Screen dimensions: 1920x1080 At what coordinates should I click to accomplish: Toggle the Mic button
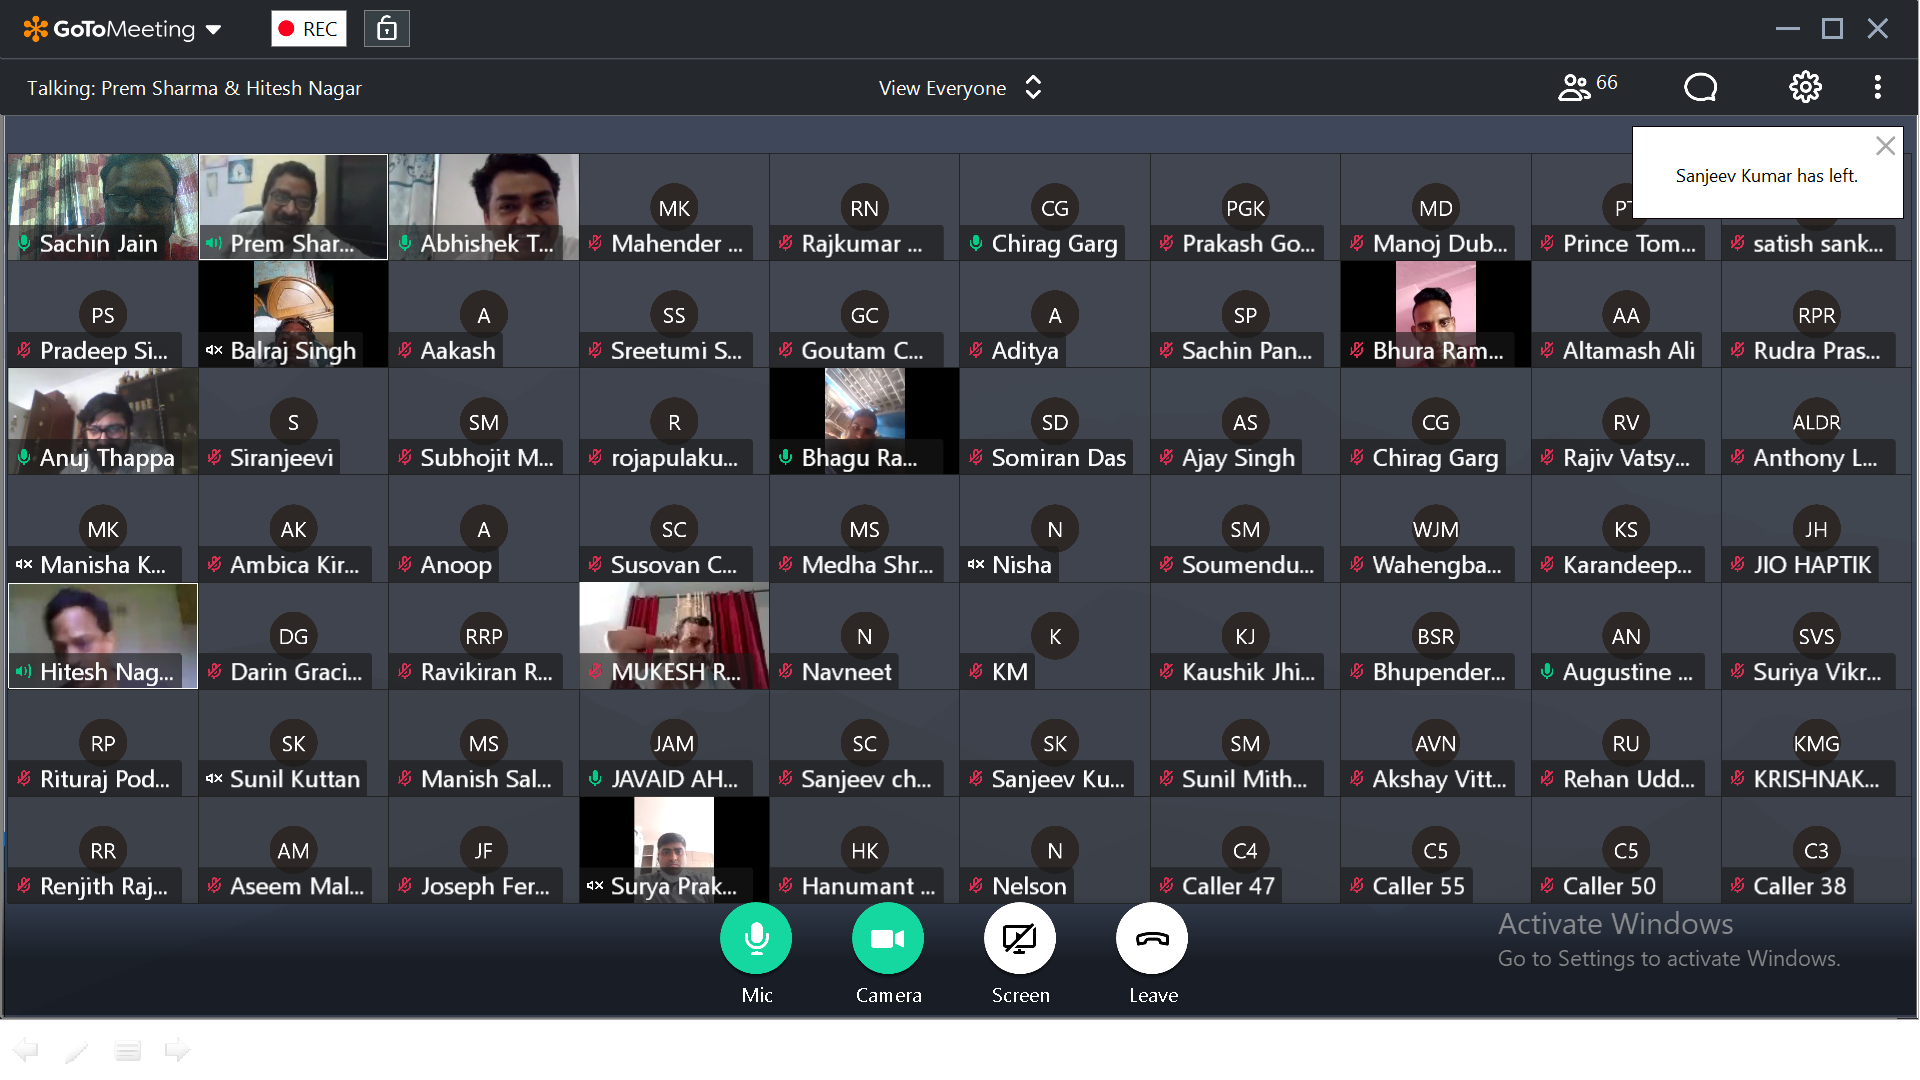[x=756, y=939]
